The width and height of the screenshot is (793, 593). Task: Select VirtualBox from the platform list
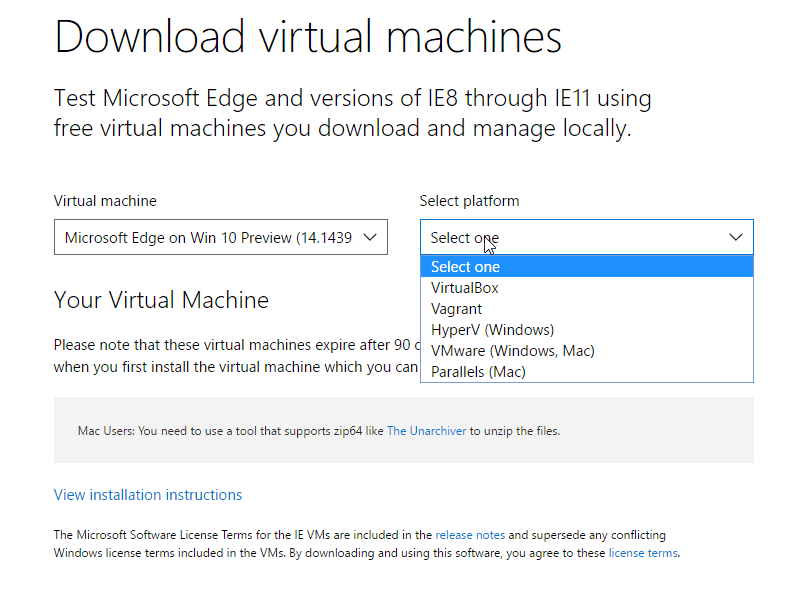click(x=587, y=288)
